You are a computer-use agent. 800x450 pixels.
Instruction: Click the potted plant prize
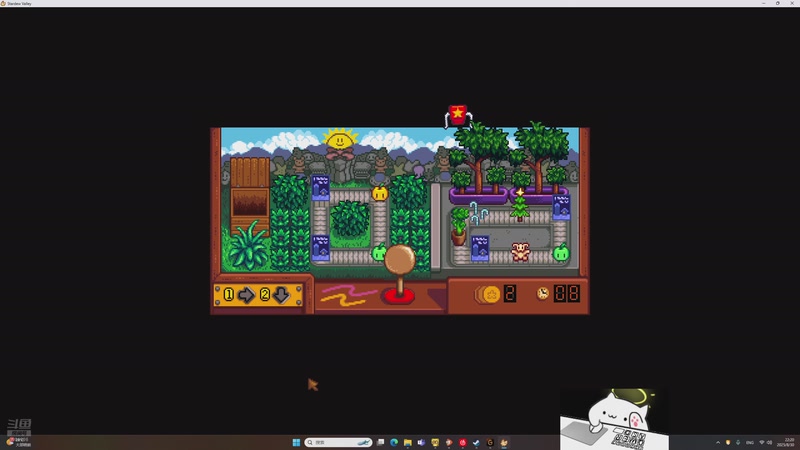click(x=459, y=226)
